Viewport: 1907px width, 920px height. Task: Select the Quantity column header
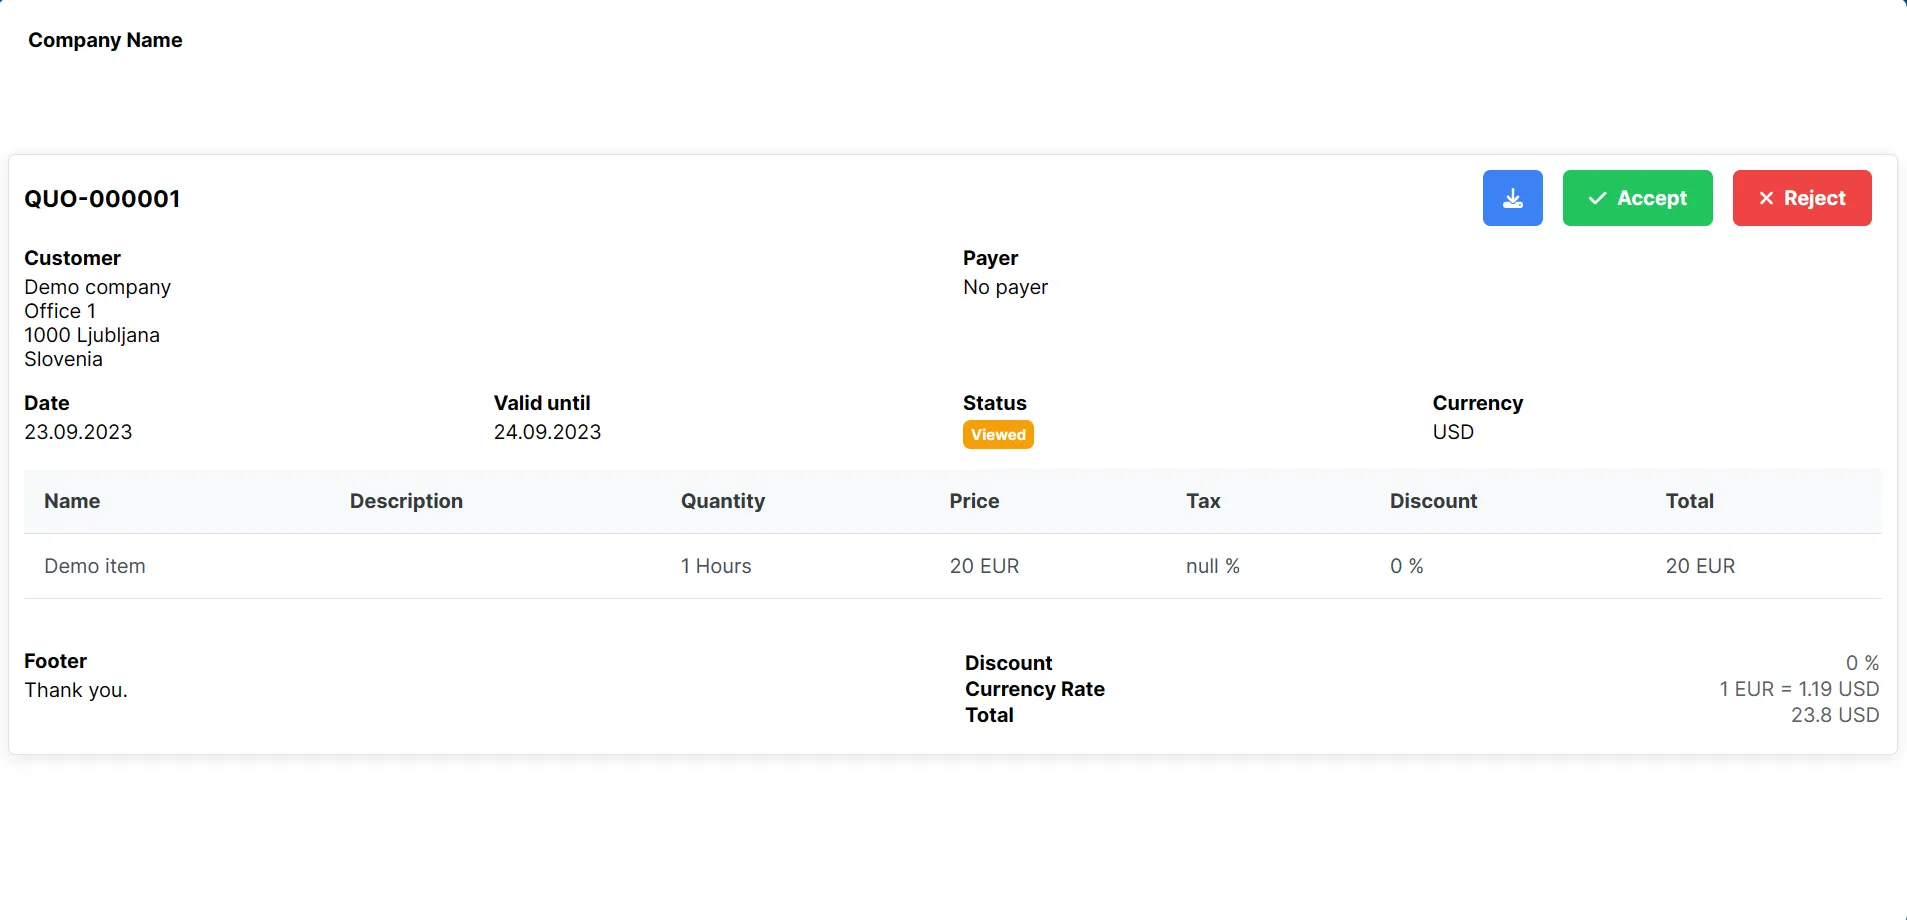pyautogui.click(x=722, y=501)
